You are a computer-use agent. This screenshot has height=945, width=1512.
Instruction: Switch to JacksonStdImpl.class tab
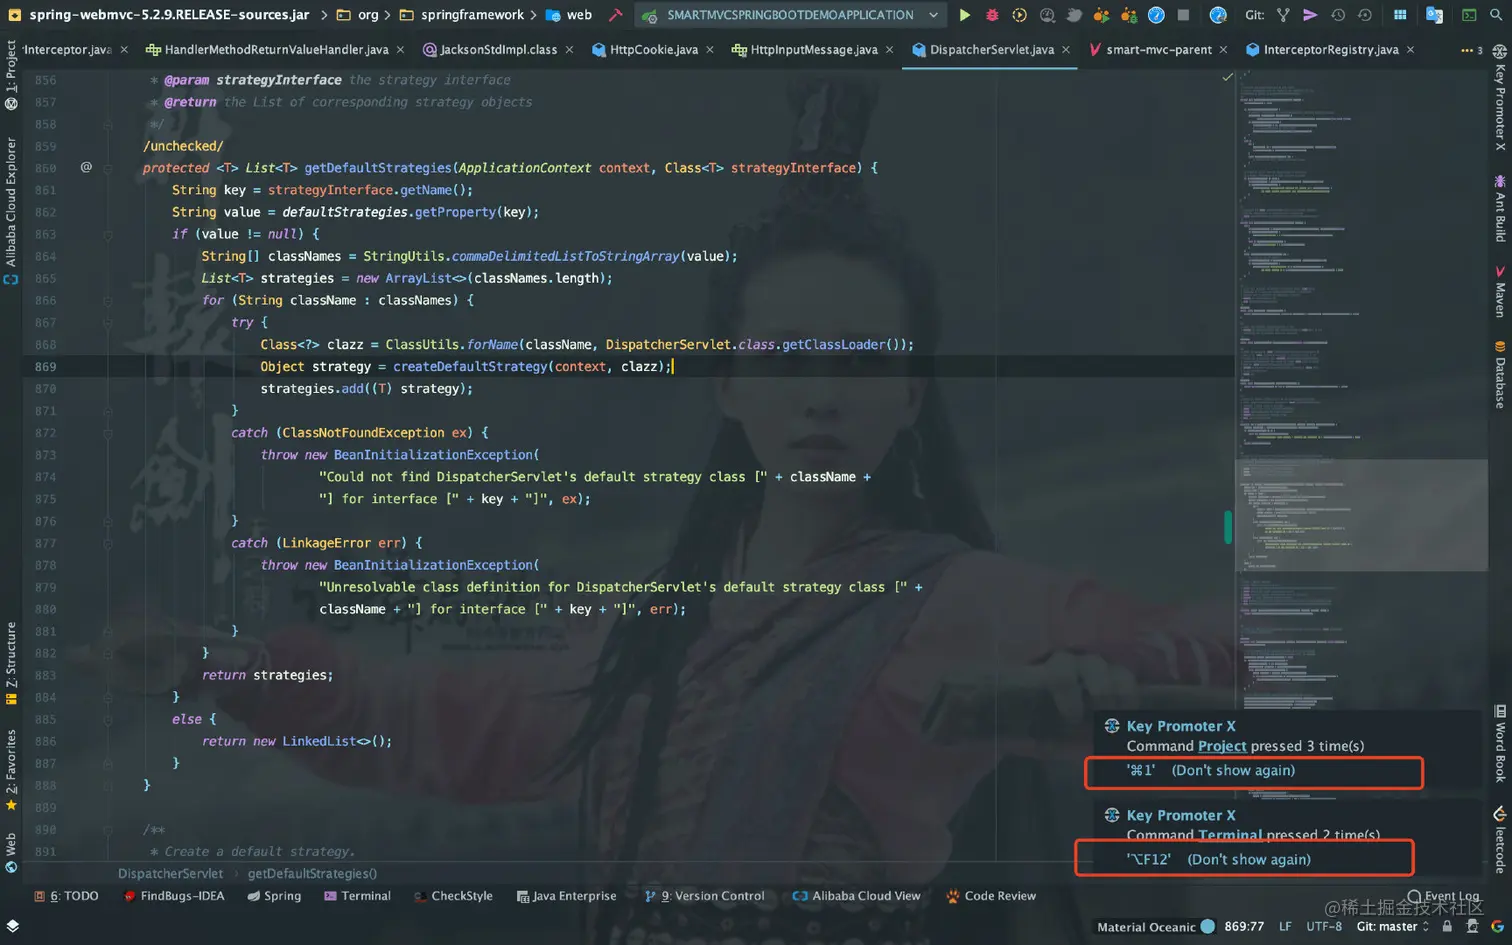498,50
